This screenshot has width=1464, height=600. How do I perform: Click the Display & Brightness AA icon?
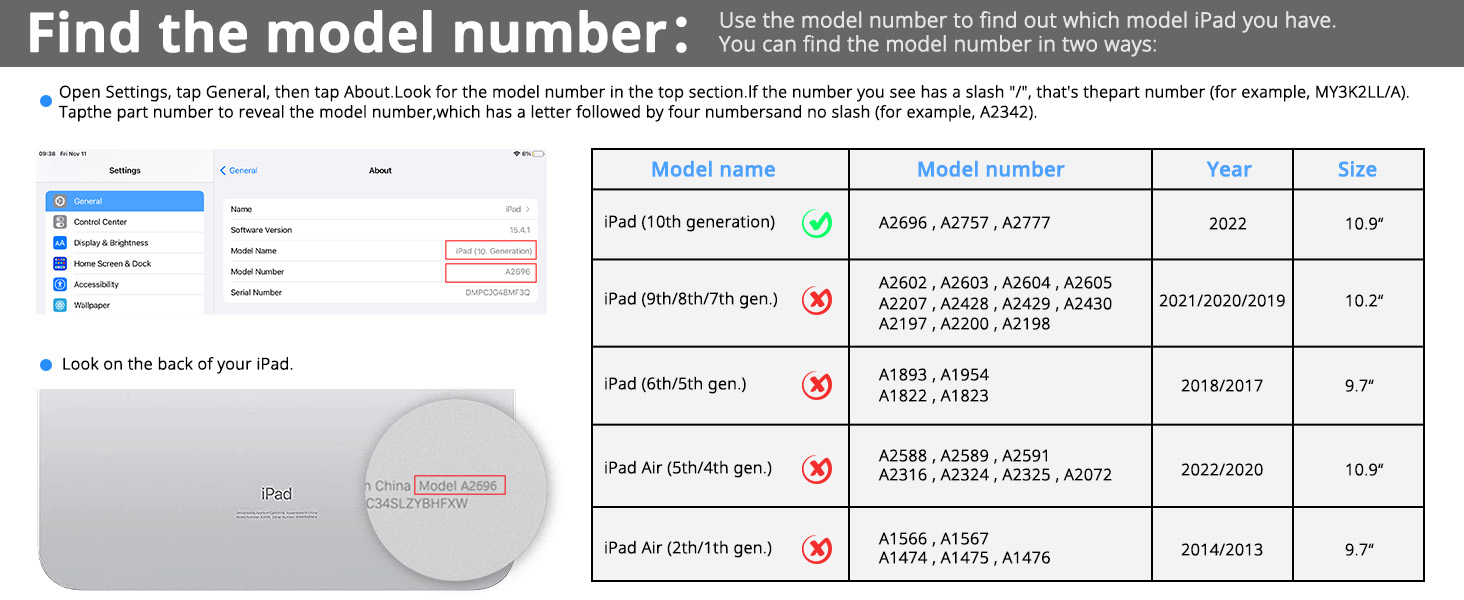pos(61,243)
